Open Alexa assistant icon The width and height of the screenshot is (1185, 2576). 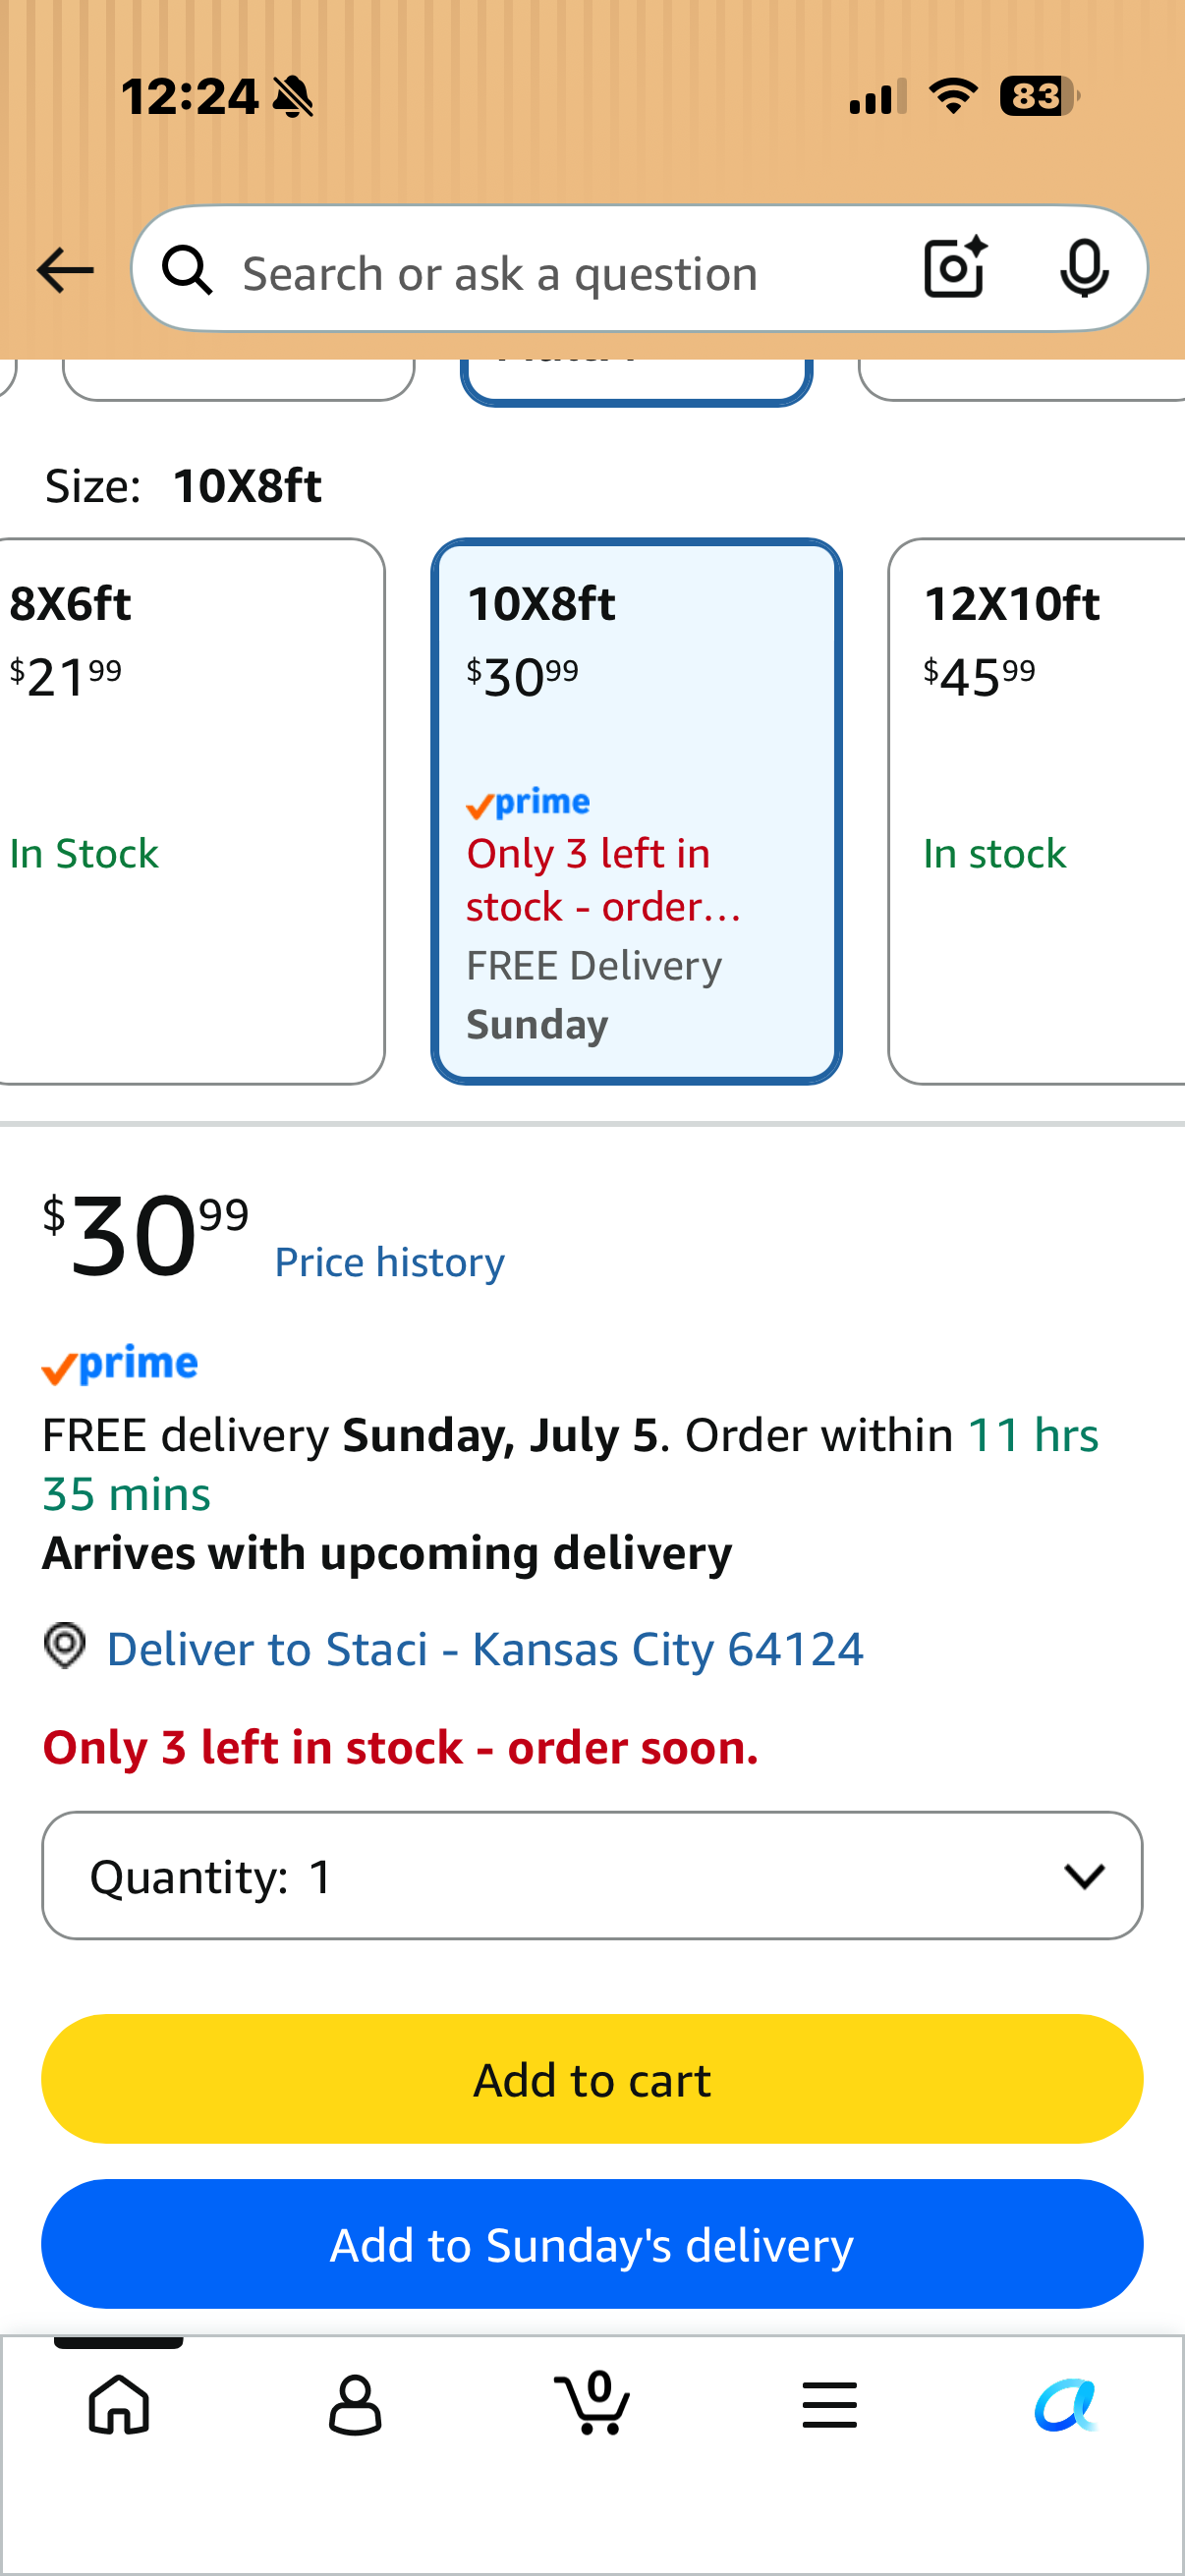click(x=1066, y=2404)
